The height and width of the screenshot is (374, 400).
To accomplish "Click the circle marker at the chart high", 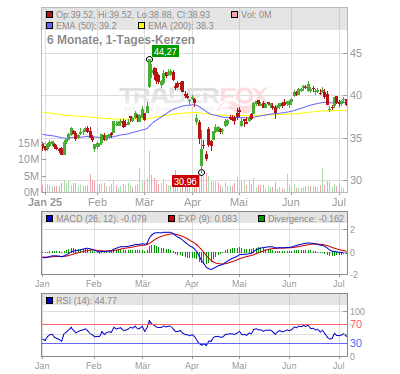I will tap(149, 60).
